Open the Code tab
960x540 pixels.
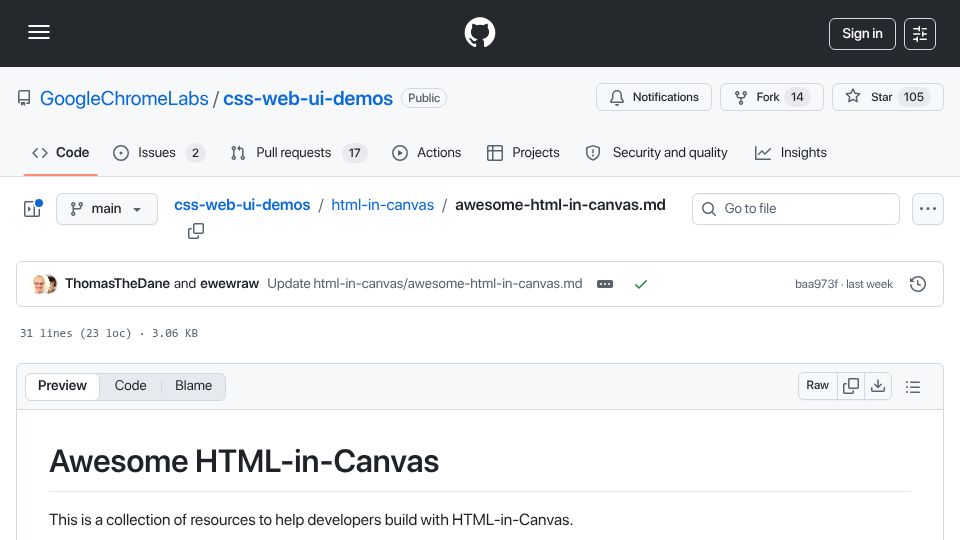[61, 152]
